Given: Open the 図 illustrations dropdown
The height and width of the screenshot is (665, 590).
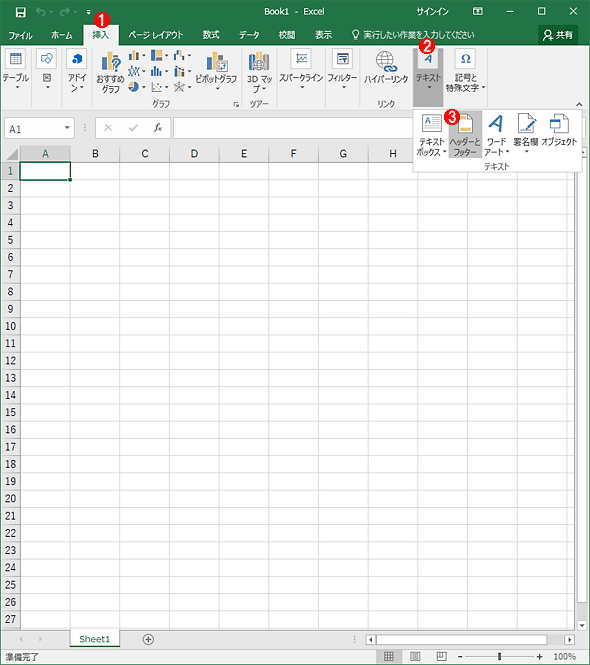Looking at the screenshot, I should 47,70.
